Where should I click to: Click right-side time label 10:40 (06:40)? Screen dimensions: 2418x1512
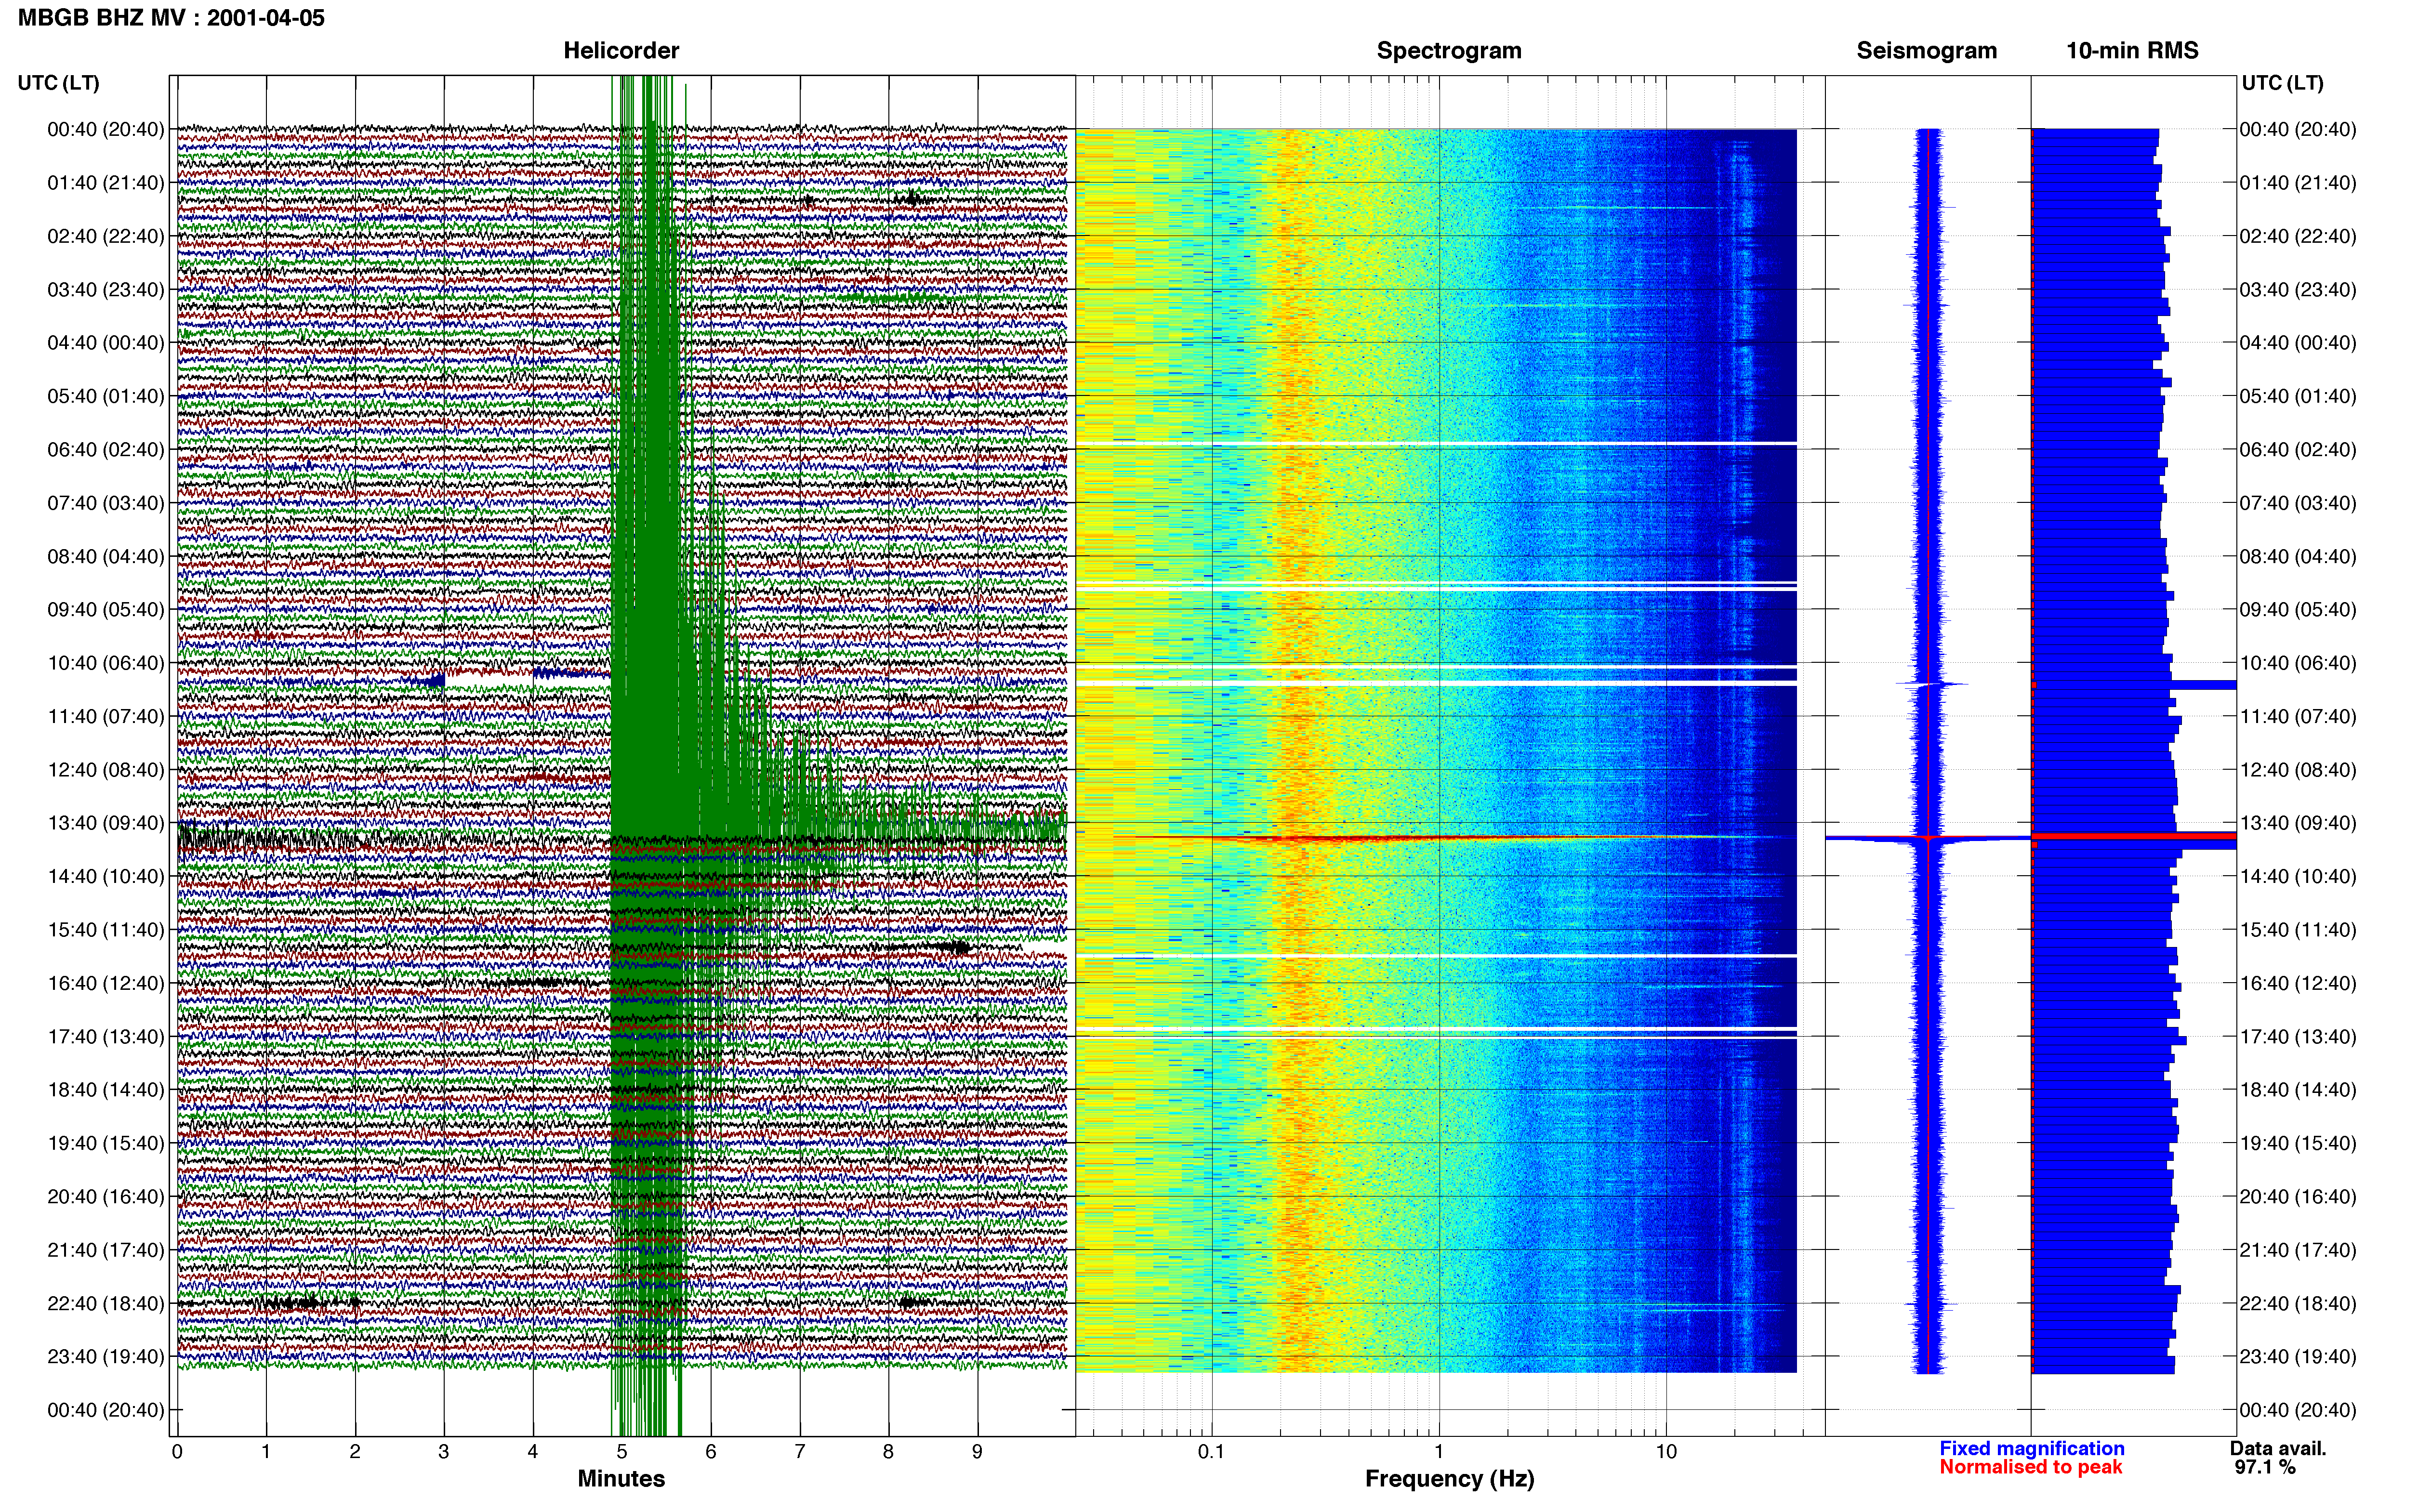pyautogui.click(x=2298, y=663)
